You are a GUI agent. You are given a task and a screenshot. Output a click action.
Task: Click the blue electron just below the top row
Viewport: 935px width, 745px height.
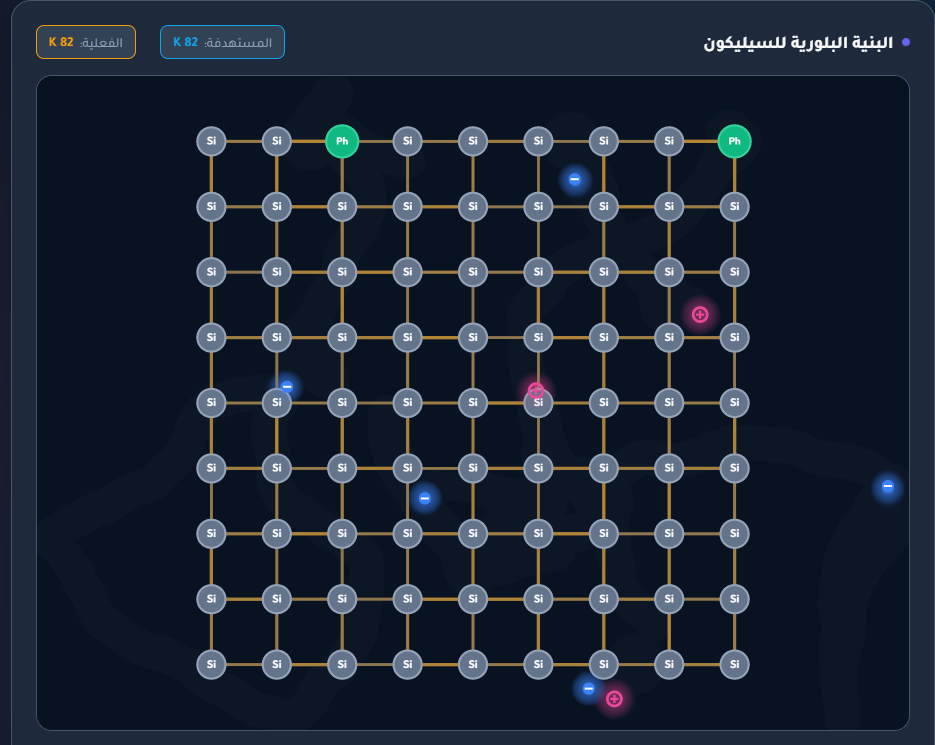tap(575, 179)
